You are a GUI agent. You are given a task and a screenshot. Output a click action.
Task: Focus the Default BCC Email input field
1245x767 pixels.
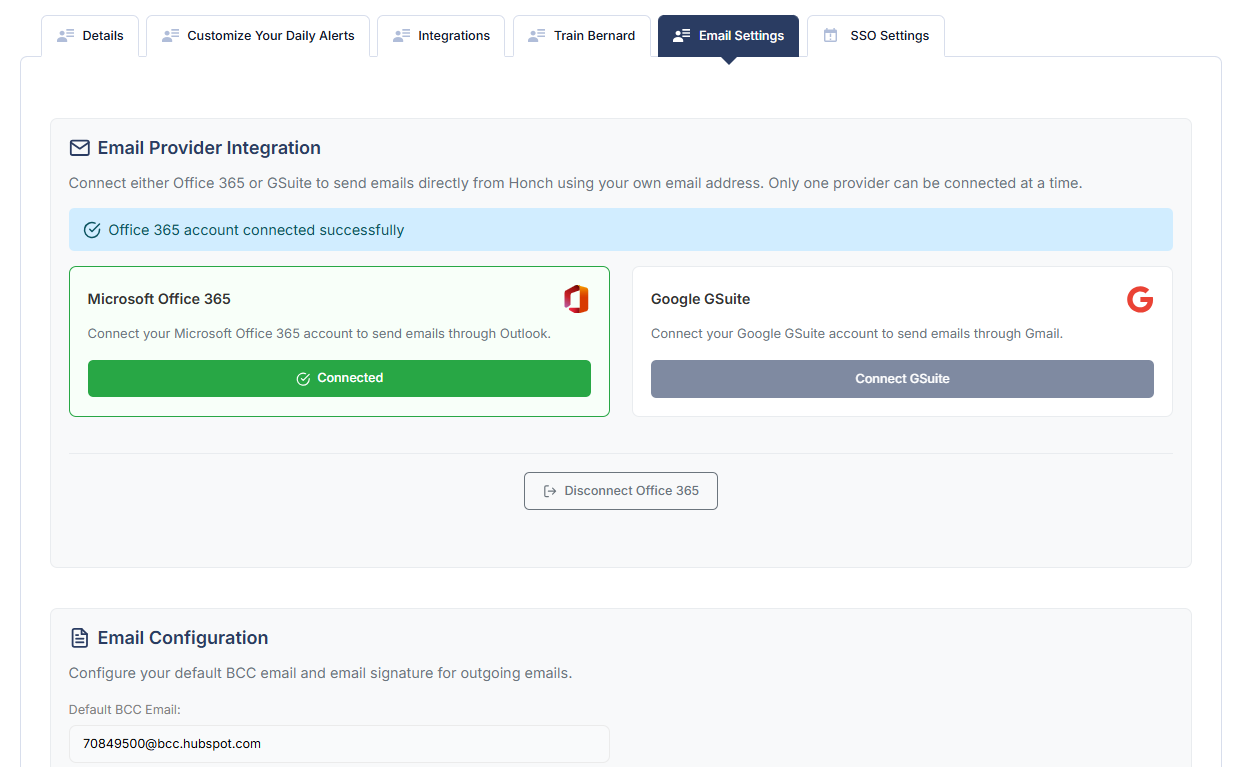pos(339,744)
